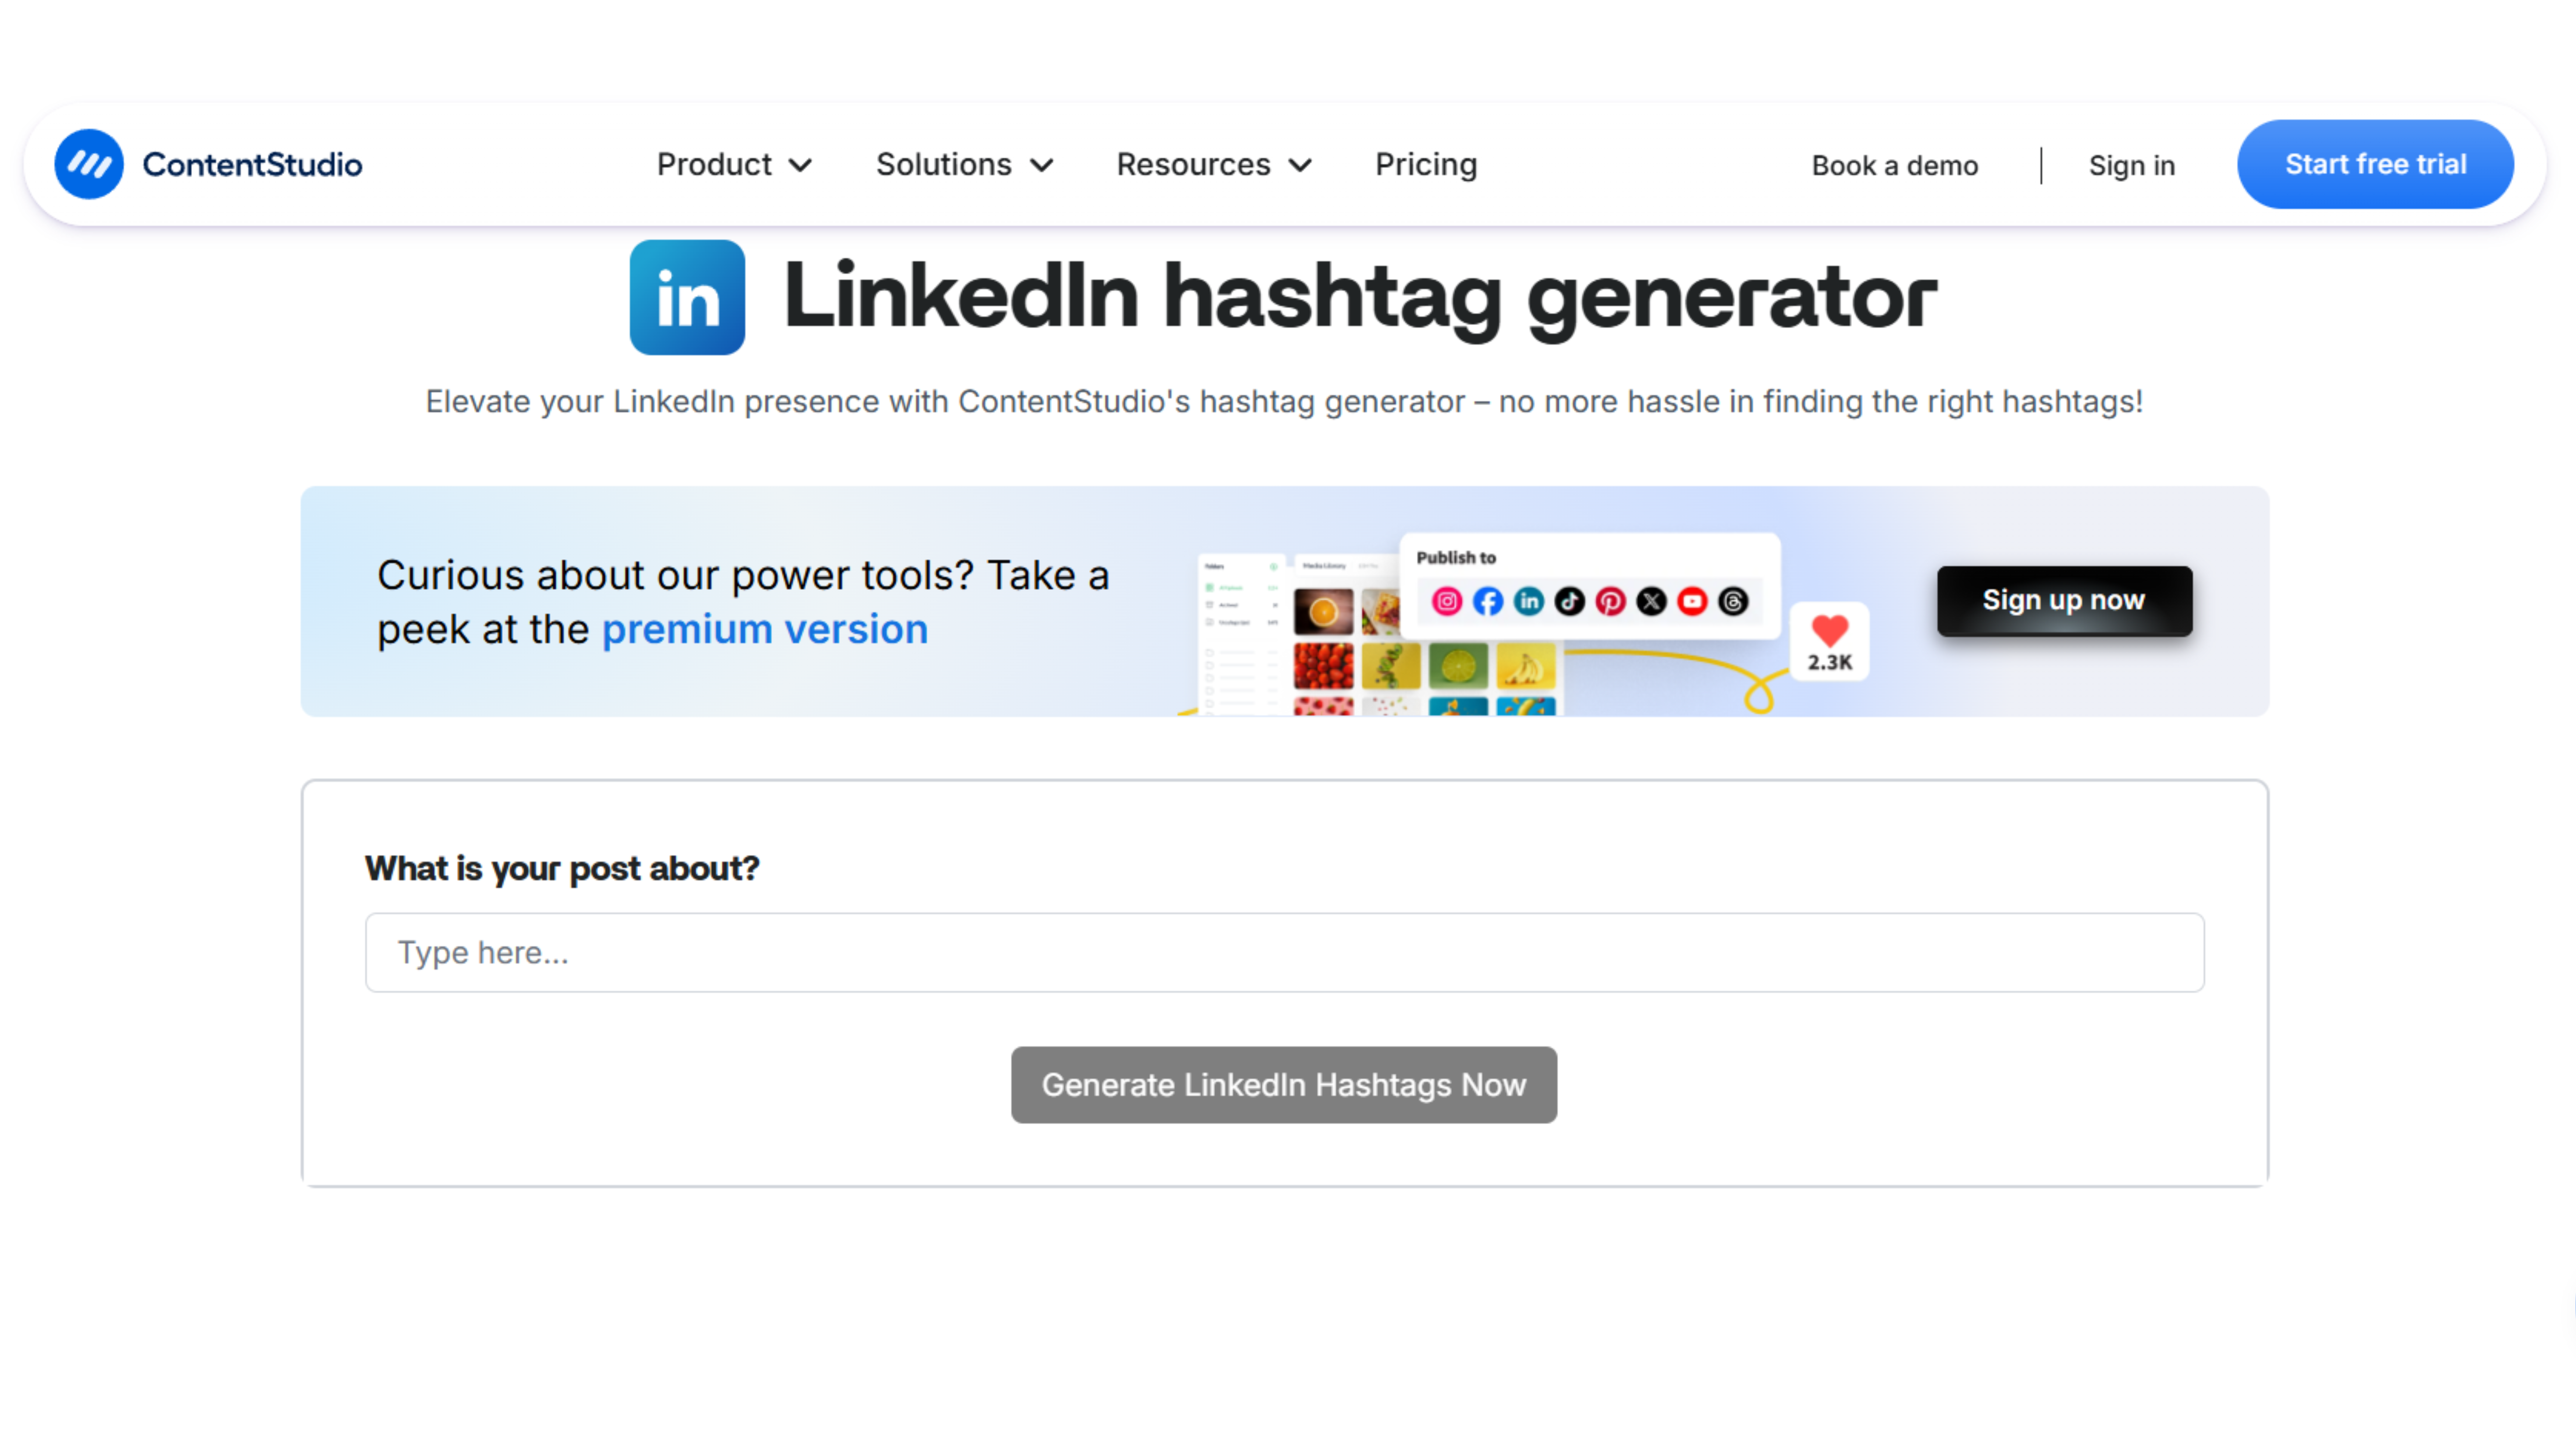The image size is (2576, 1449).
Task: Open the Solutions dropdown menu
Action: (x=964, y=164)
